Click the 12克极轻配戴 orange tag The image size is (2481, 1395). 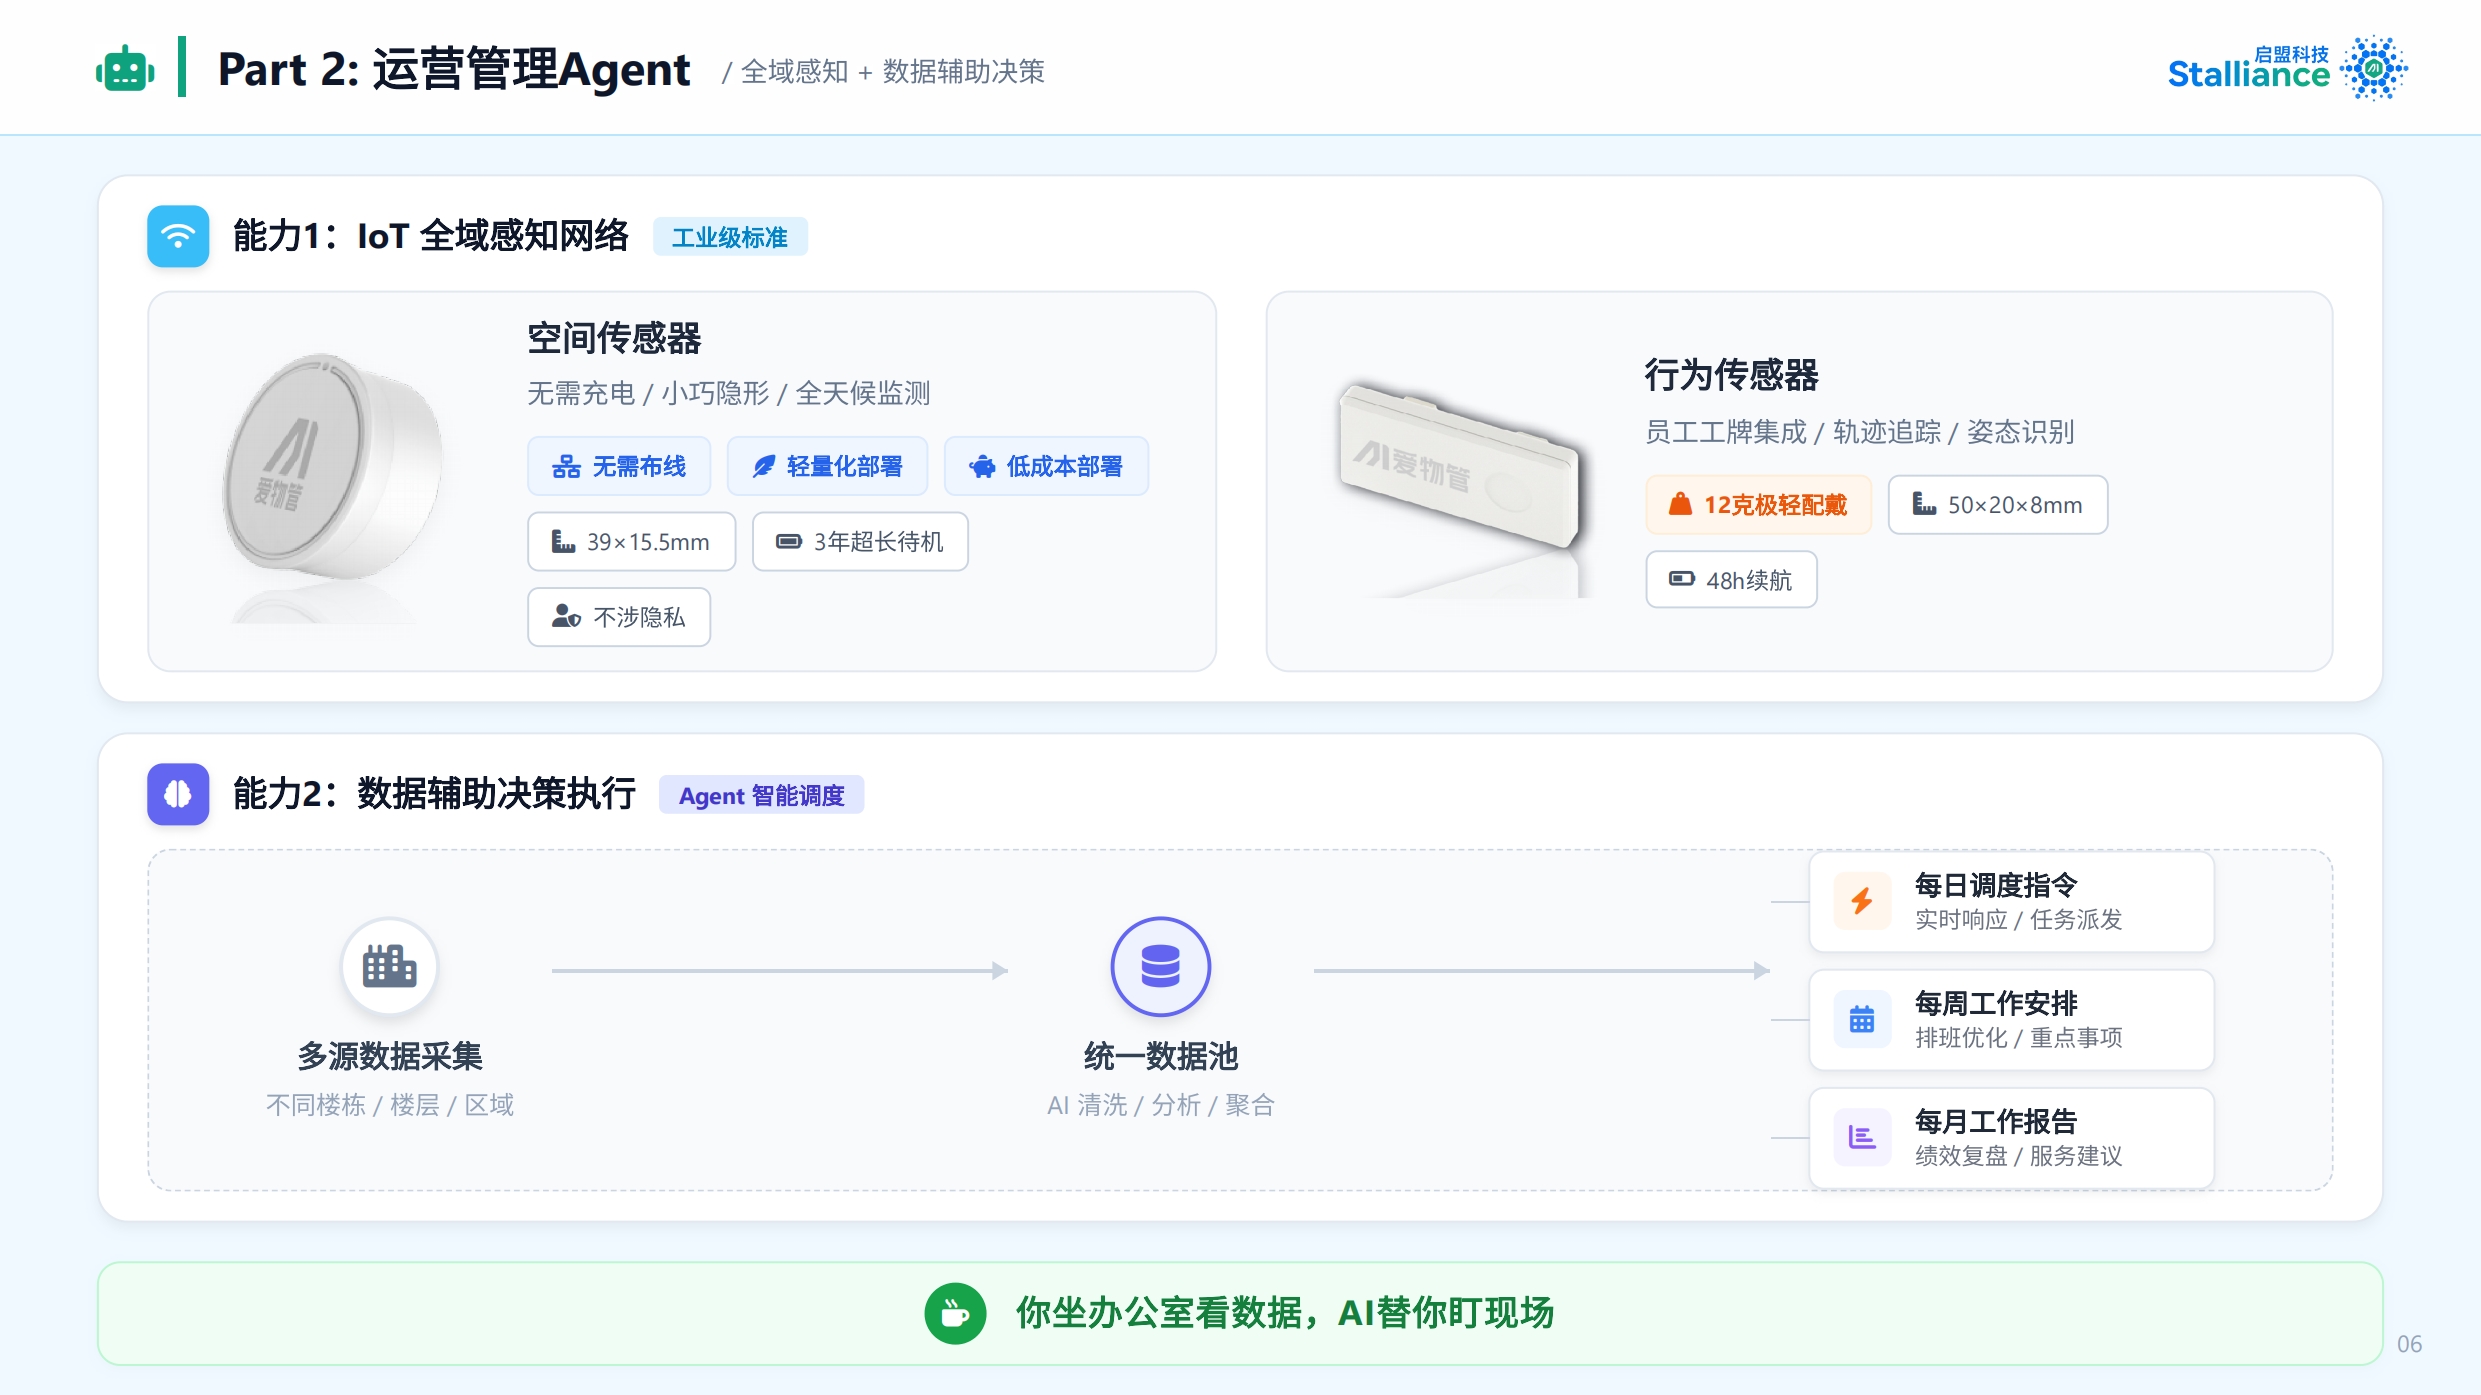click(x=1758, y=505)
